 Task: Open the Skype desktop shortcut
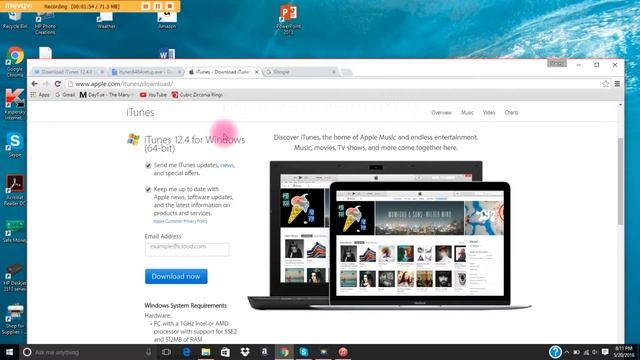coord(15,145)
